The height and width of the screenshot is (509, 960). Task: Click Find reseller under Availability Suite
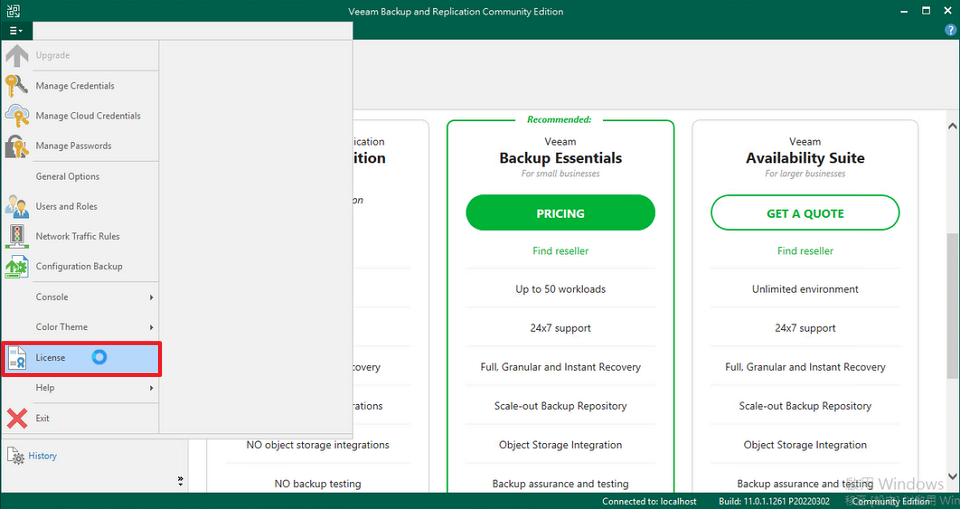(805, 251)
